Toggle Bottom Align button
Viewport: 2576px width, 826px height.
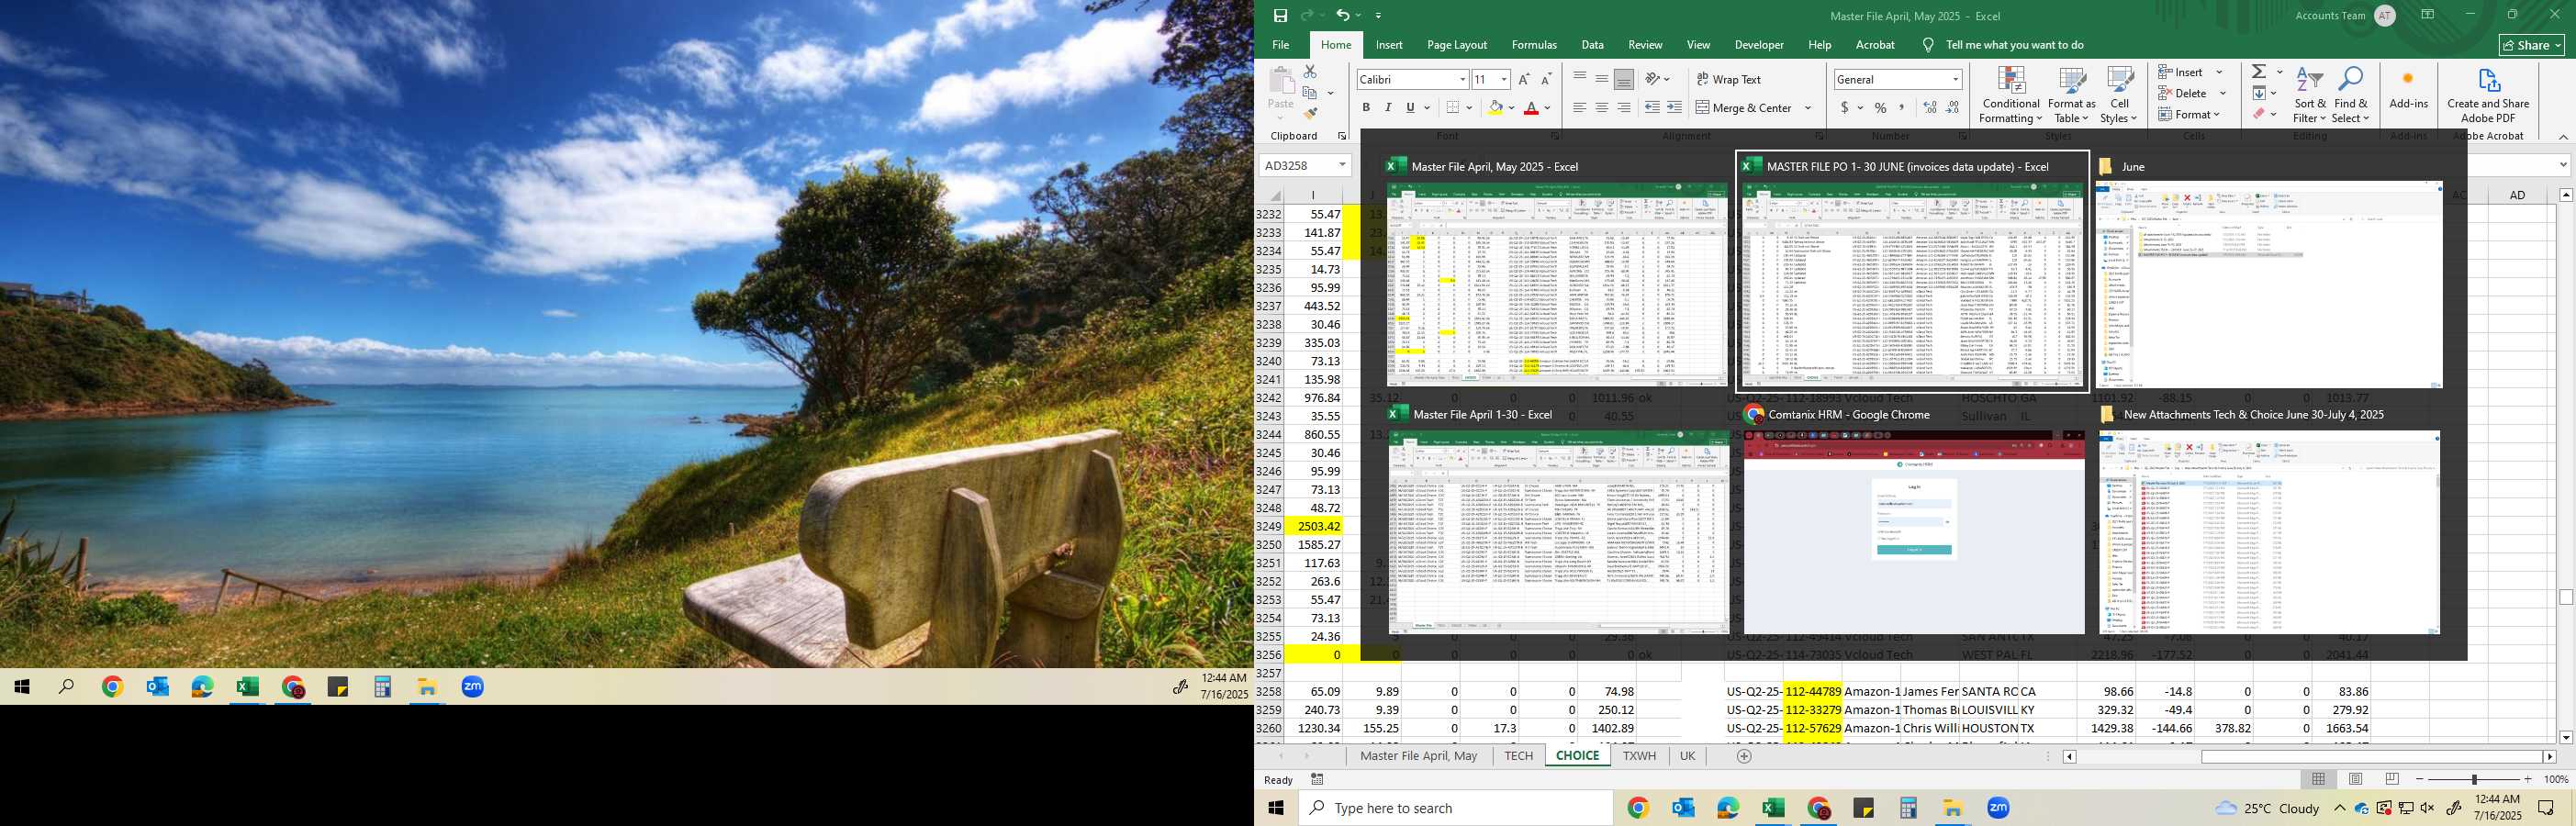1624,79
